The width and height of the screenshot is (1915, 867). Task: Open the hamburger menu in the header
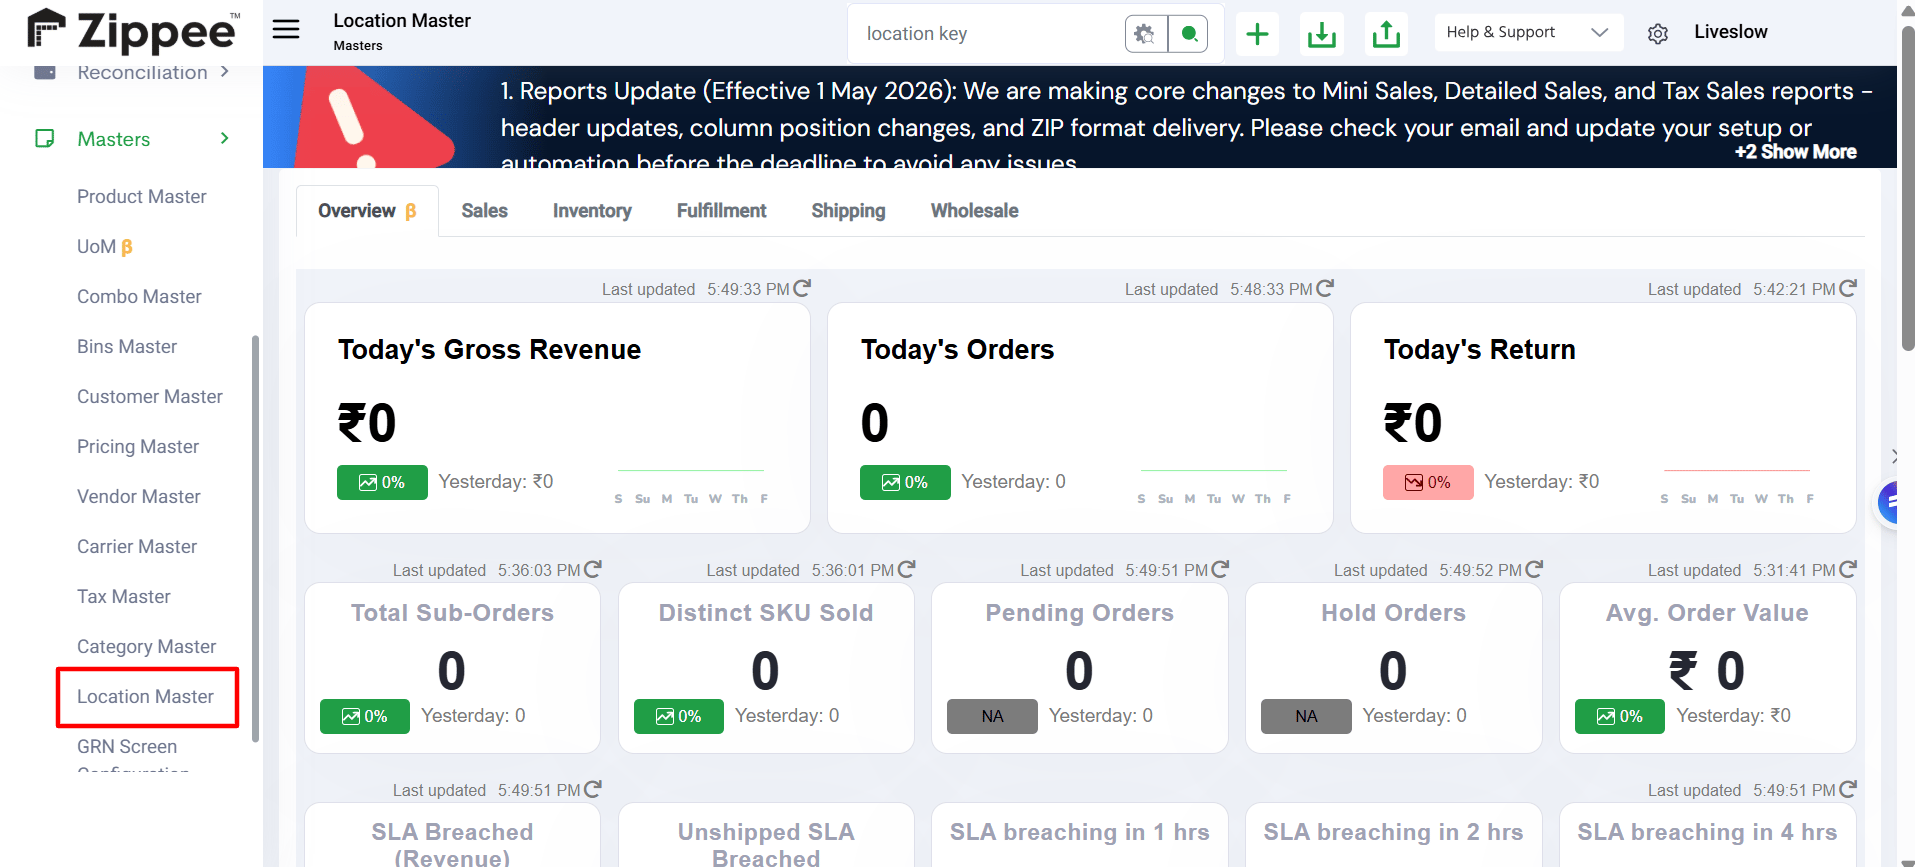point(286,29)
